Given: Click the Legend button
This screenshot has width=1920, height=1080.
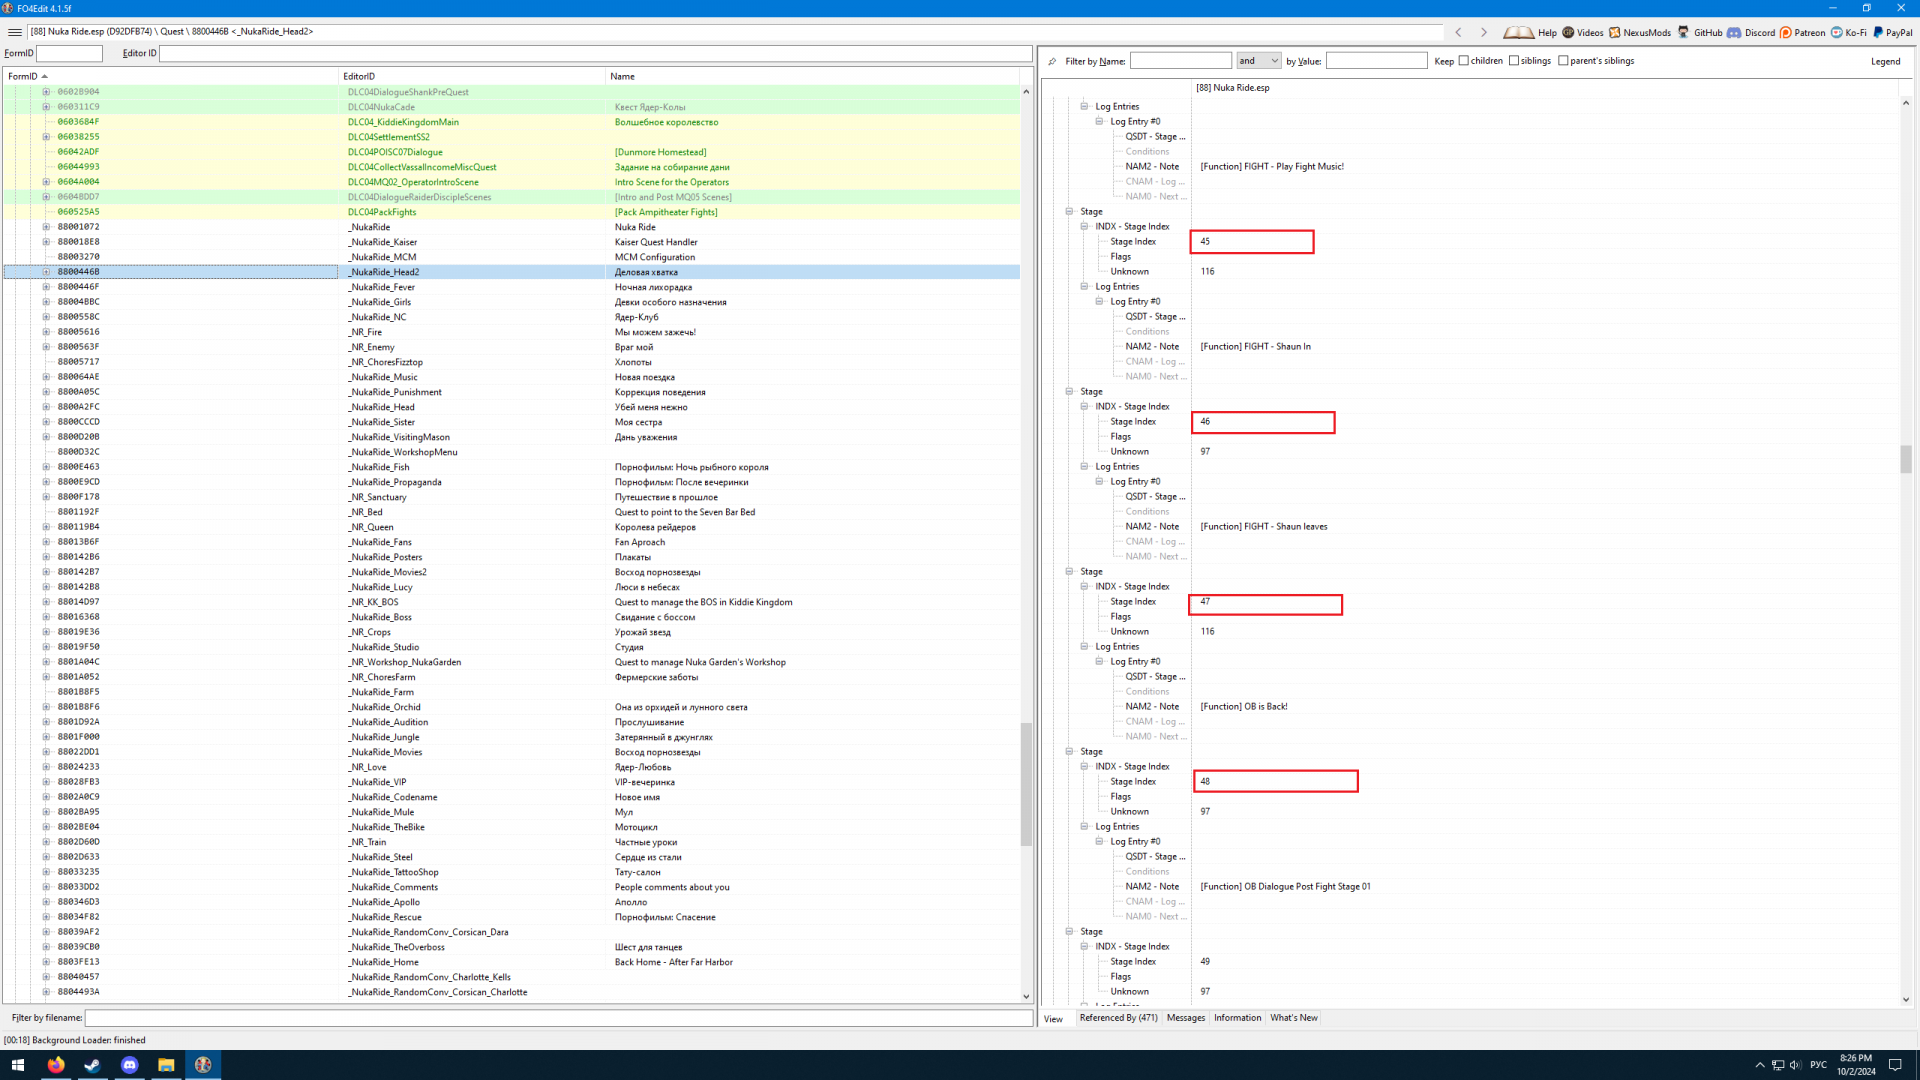Looking at the screenshot, I should coord(1885,61).
